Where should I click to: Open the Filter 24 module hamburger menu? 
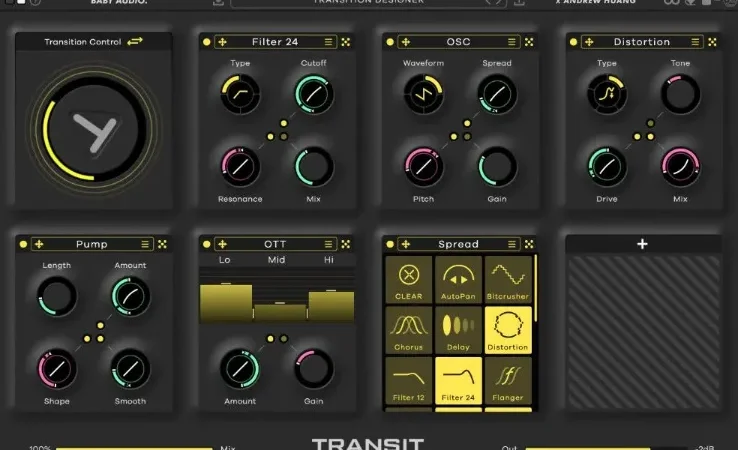click(x=328, y=42)
